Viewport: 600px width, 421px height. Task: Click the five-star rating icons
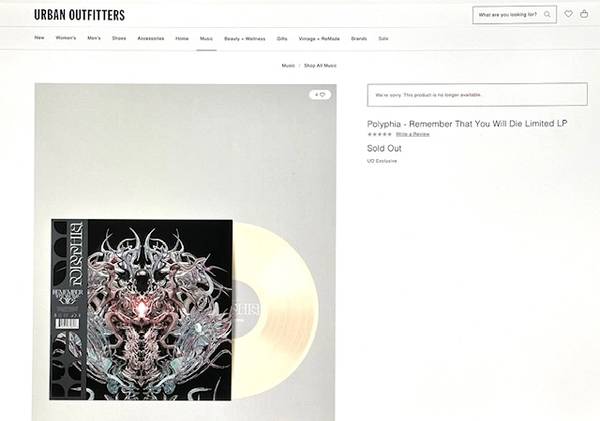(379, 134)
